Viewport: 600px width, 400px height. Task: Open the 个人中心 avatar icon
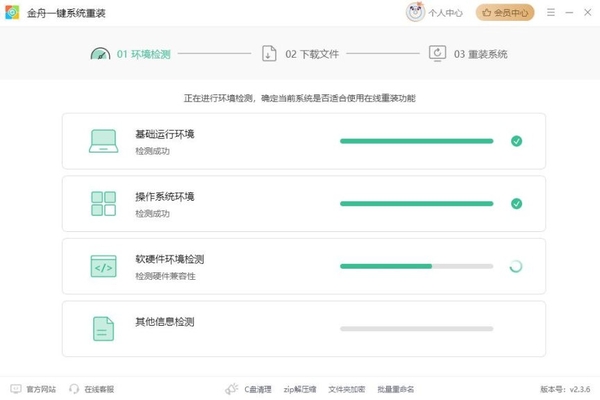point(415,12)
